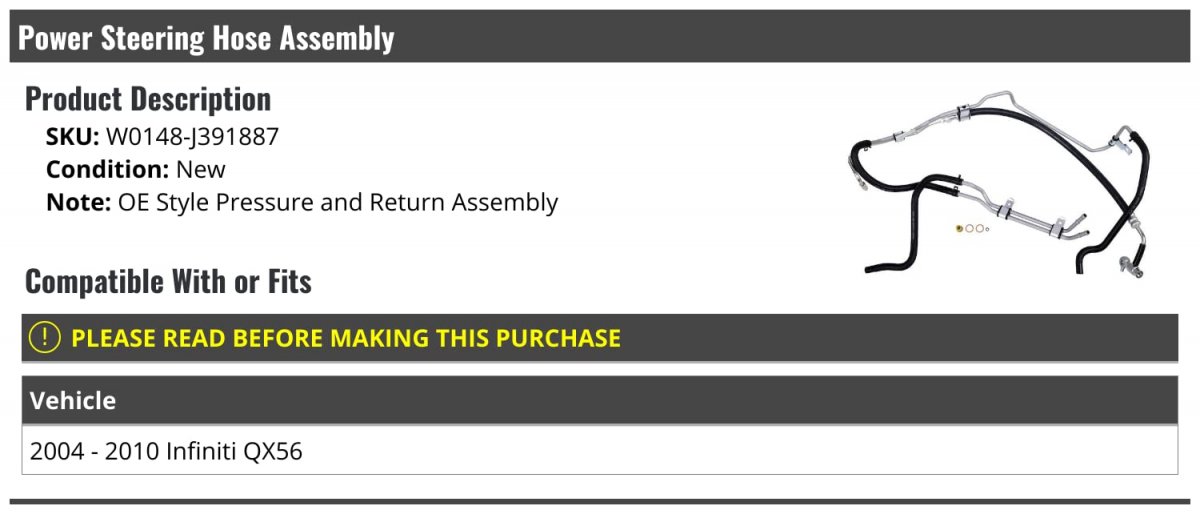Open the "PLEASE READ BEFORE MAKING THIS PURCHASE" notice

pyautogui.click(x=346, y=338)
